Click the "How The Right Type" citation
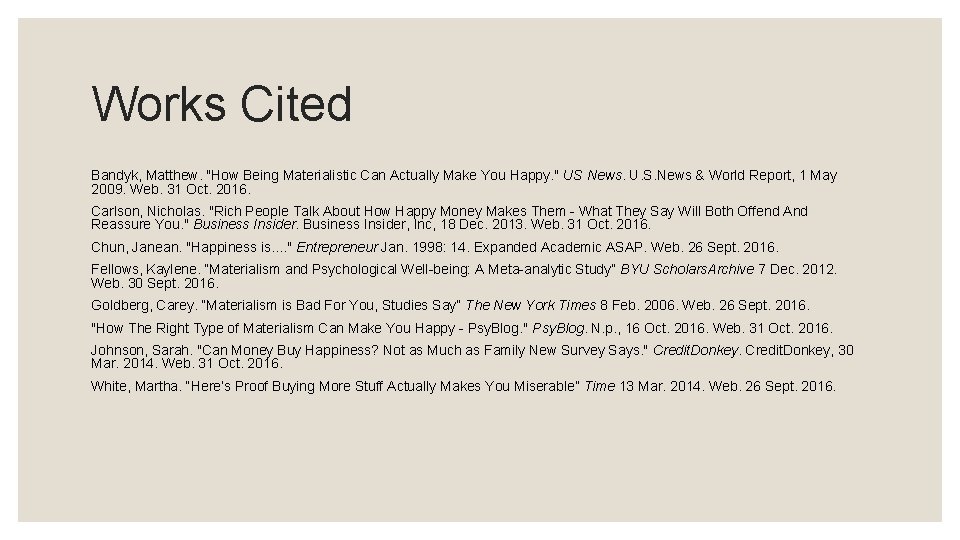The height and width of the screenshot is (540, 960). pyautogui.click(x=462, y=328)
